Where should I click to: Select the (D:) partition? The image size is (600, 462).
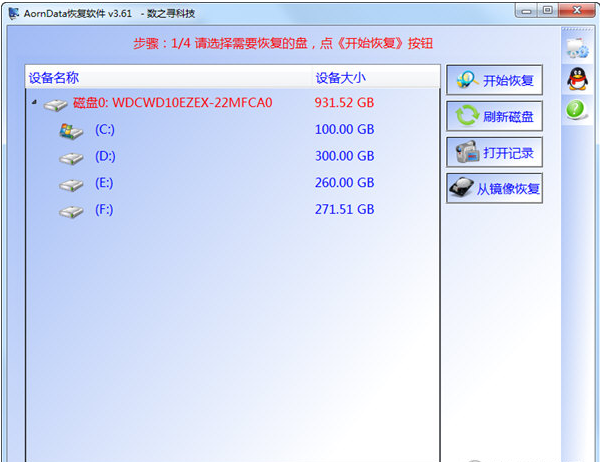[x=105, y=156]
